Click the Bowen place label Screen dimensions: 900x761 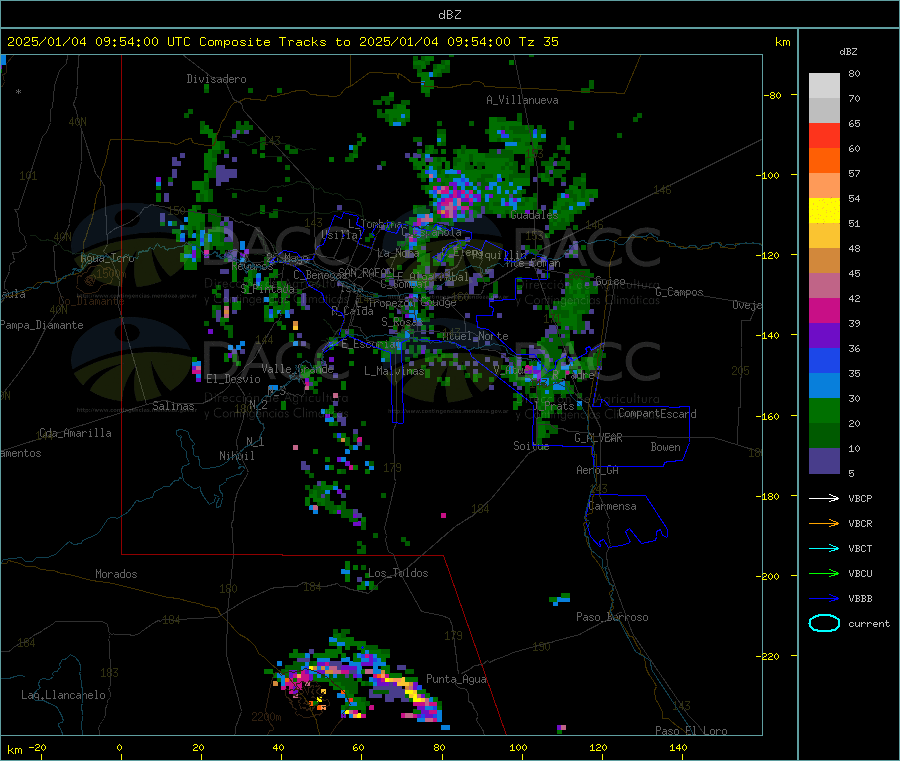point(665,447)
